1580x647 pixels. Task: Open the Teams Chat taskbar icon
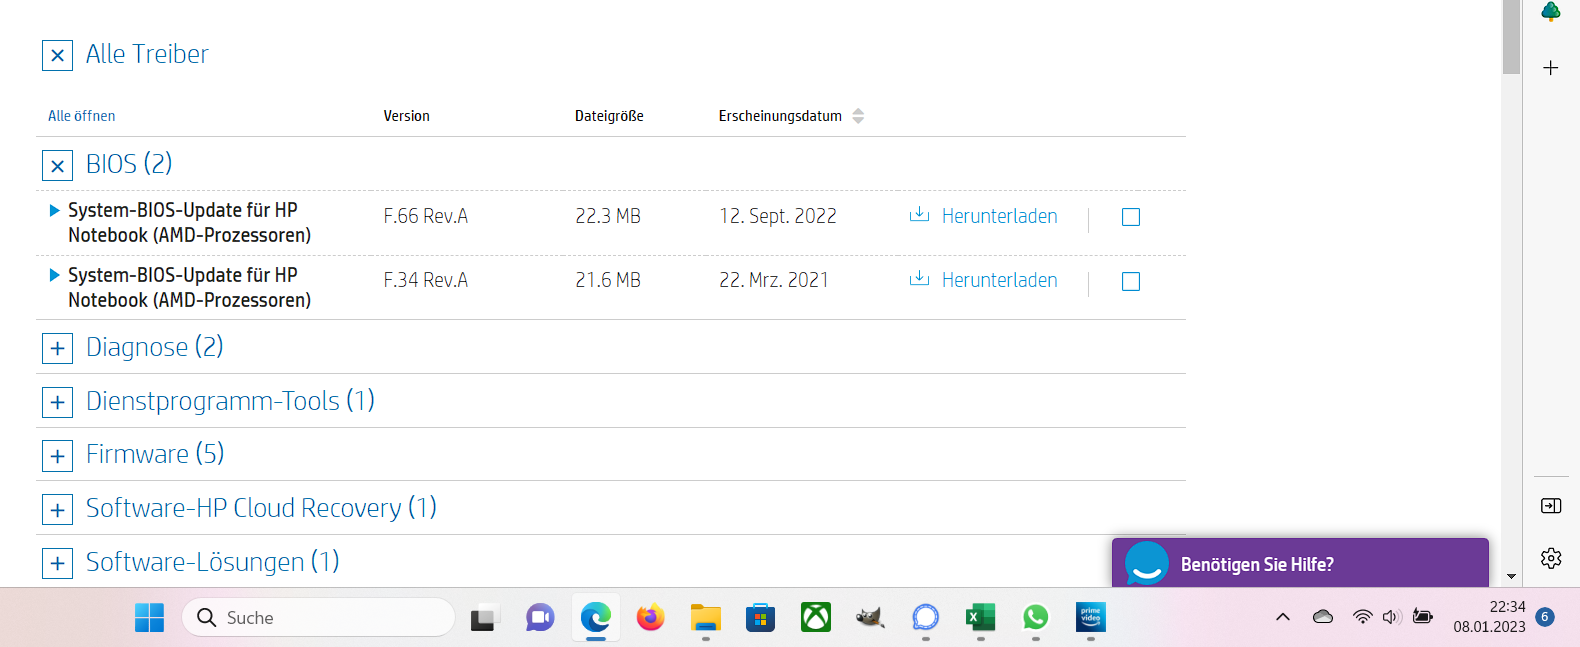click(x=540, y=618)
